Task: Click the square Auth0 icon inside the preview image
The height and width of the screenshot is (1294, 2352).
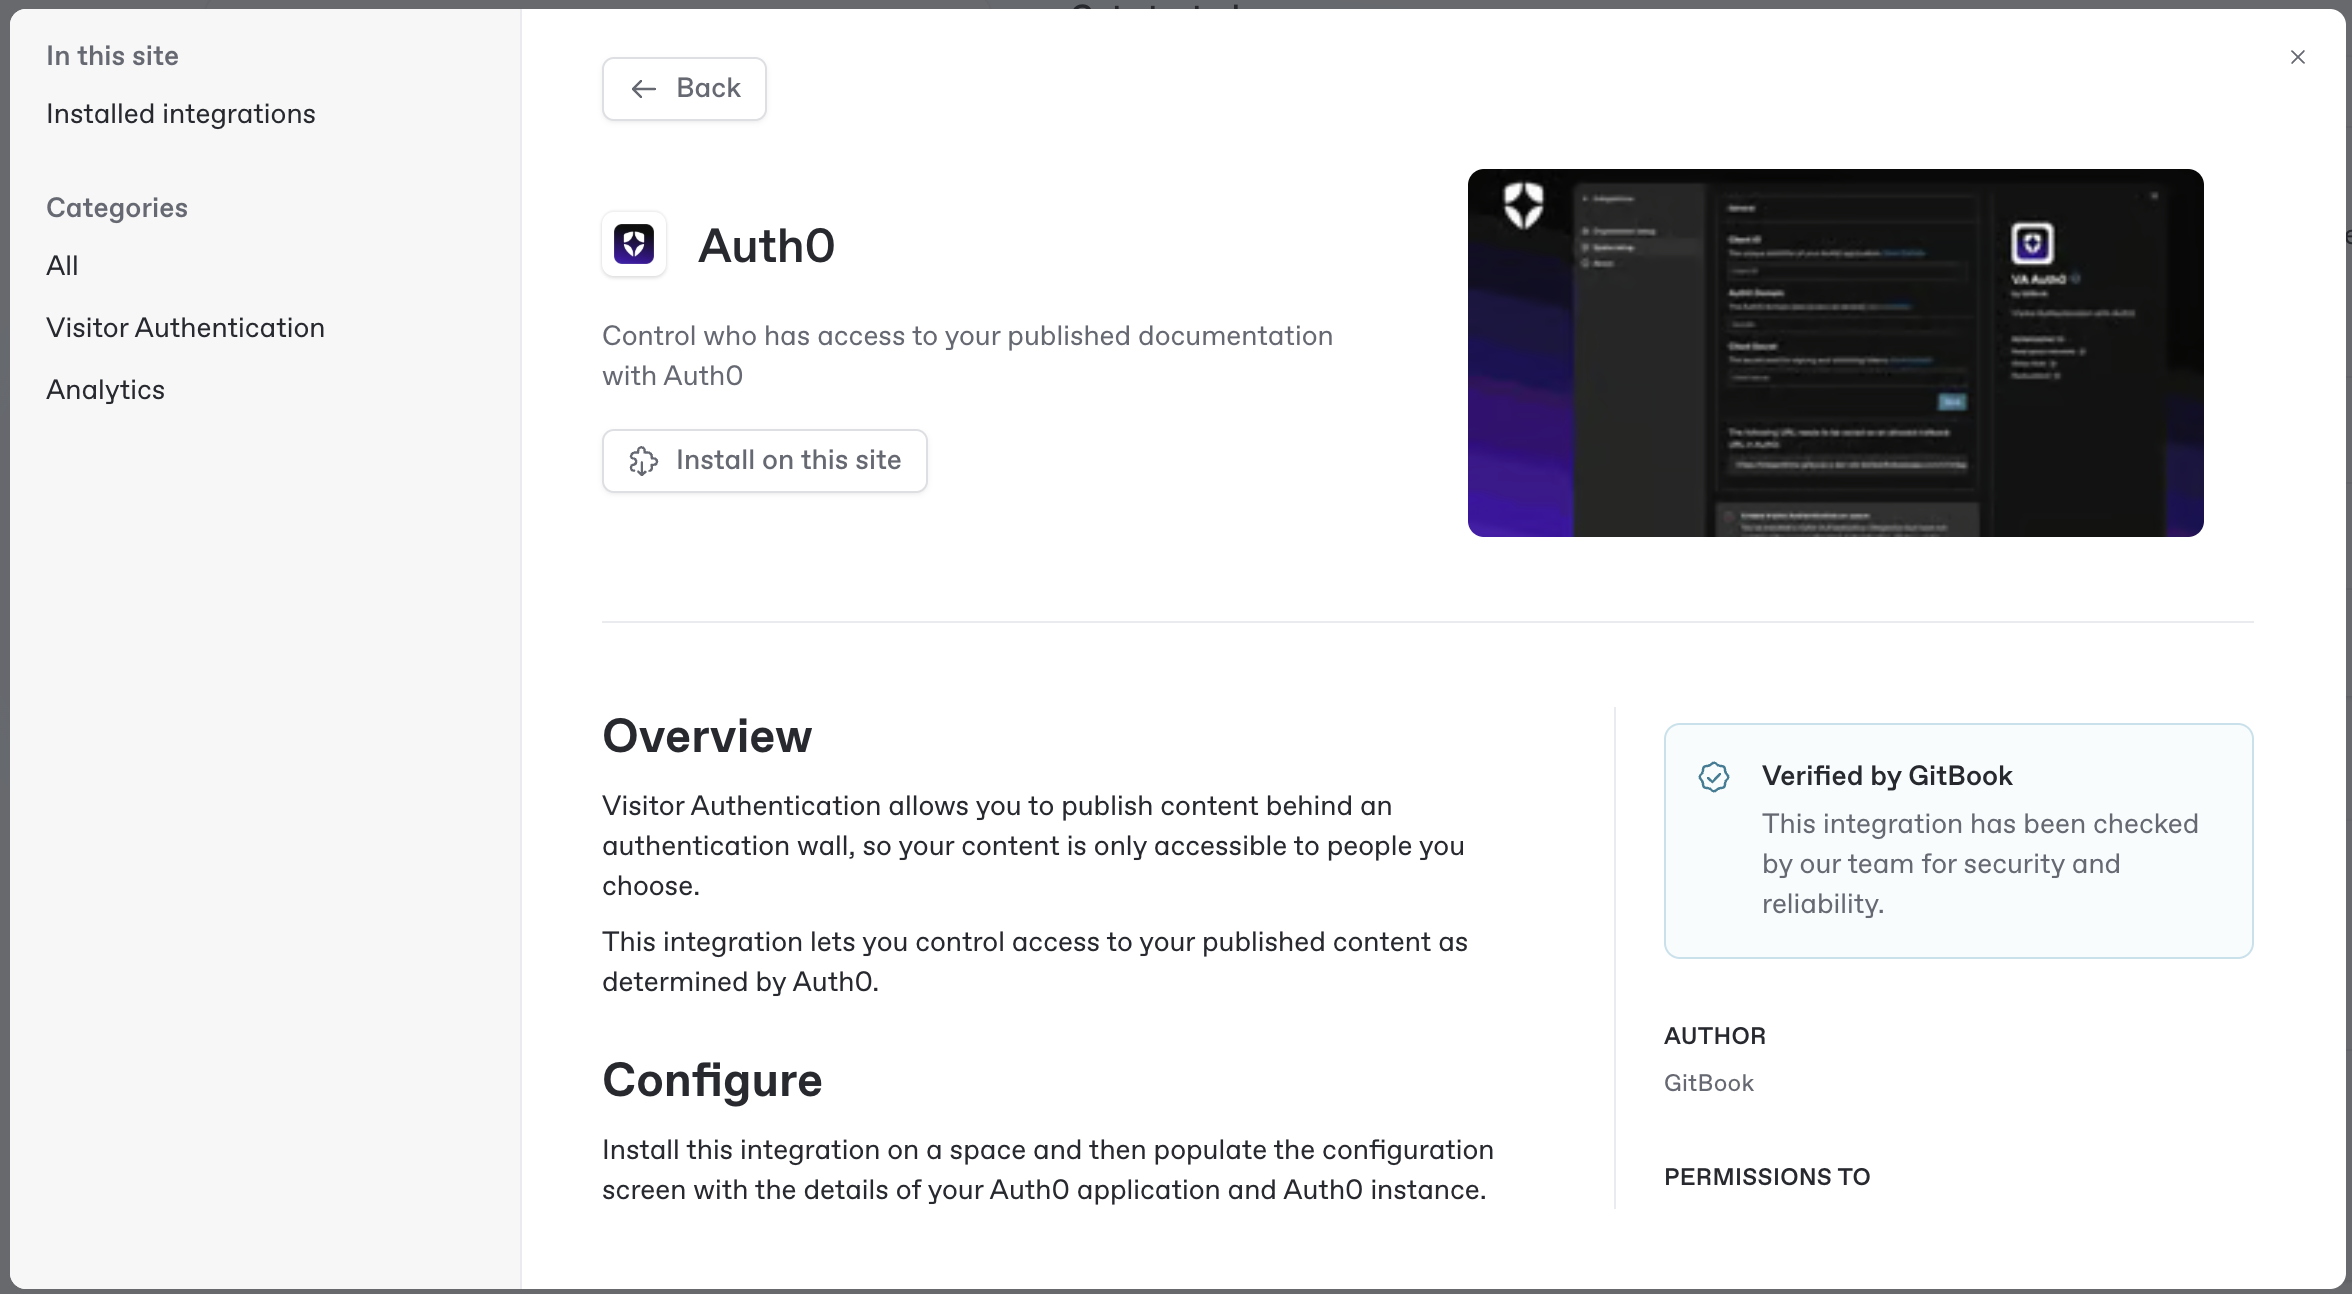Action: (2031, 243)
